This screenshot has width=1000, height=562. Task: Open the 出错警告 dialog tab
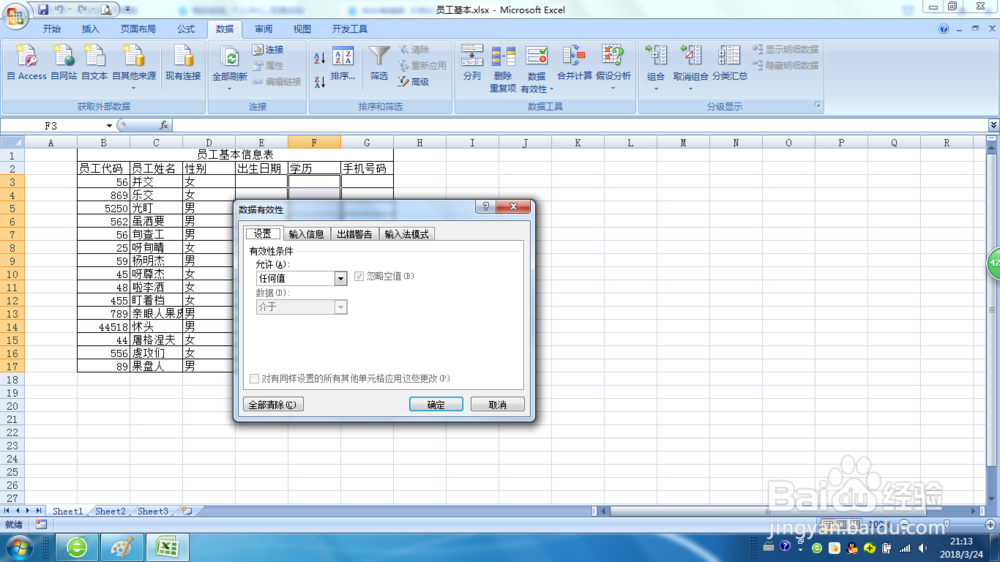click(354, 234)
